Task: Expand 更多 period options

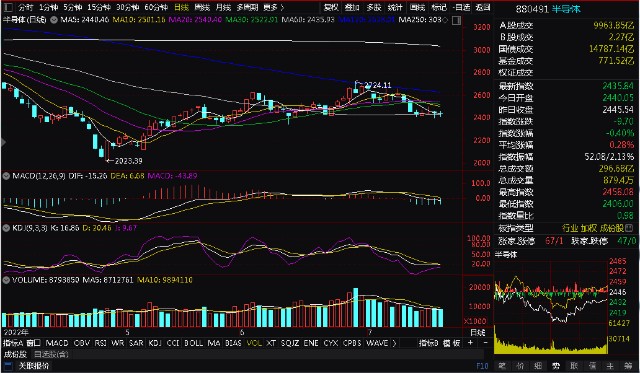Action: (x=273, y=7)
